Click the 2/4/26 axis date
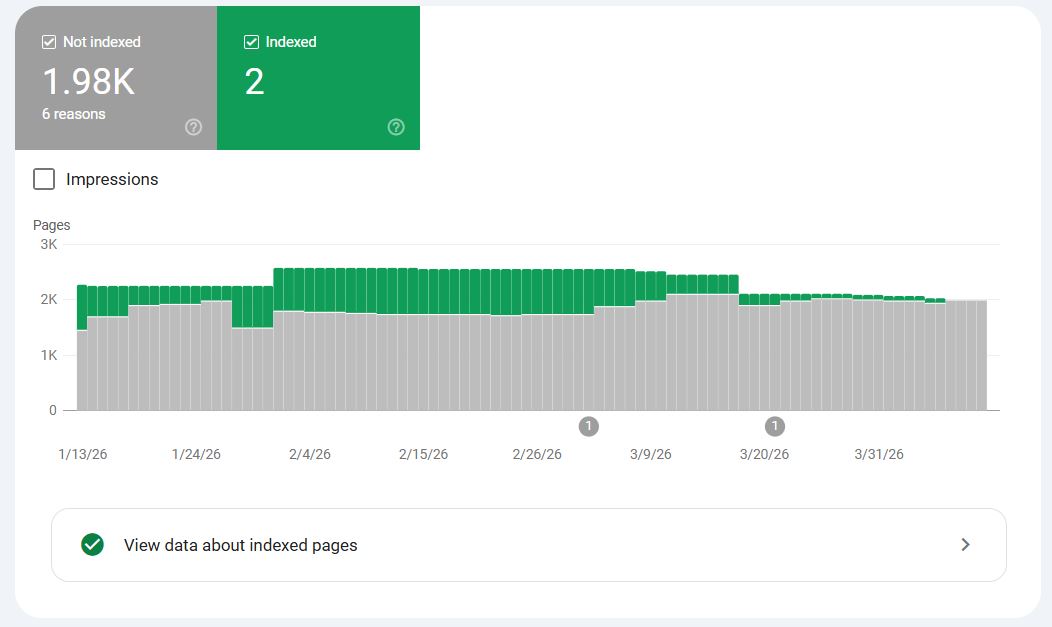The height and width of the screenshot is (627, 1052). [x=310, y=454]
